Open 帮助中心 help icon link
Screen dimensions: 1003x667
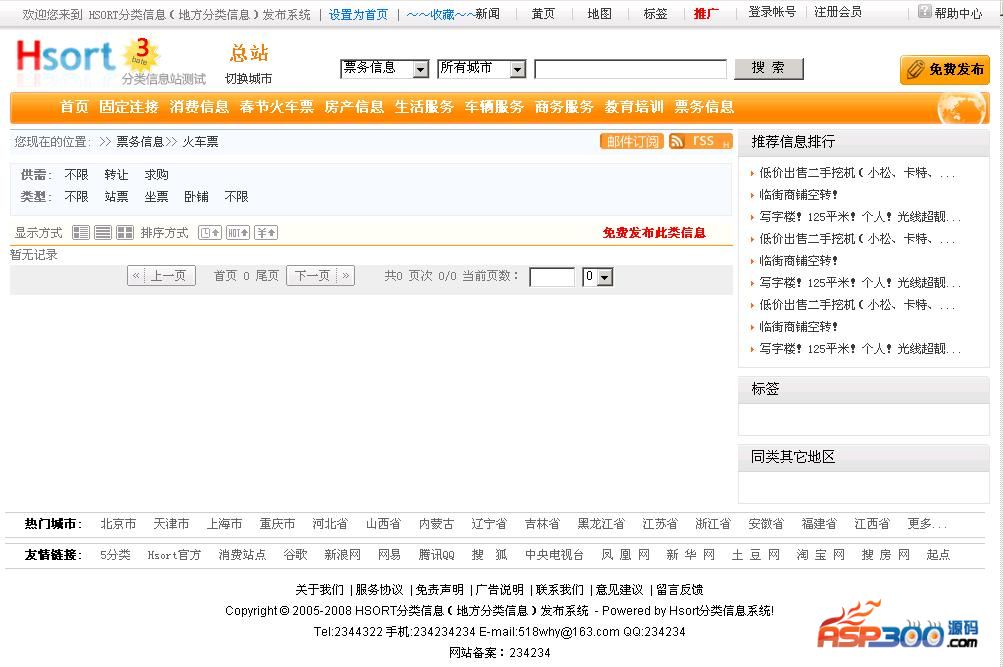(950, 12)
